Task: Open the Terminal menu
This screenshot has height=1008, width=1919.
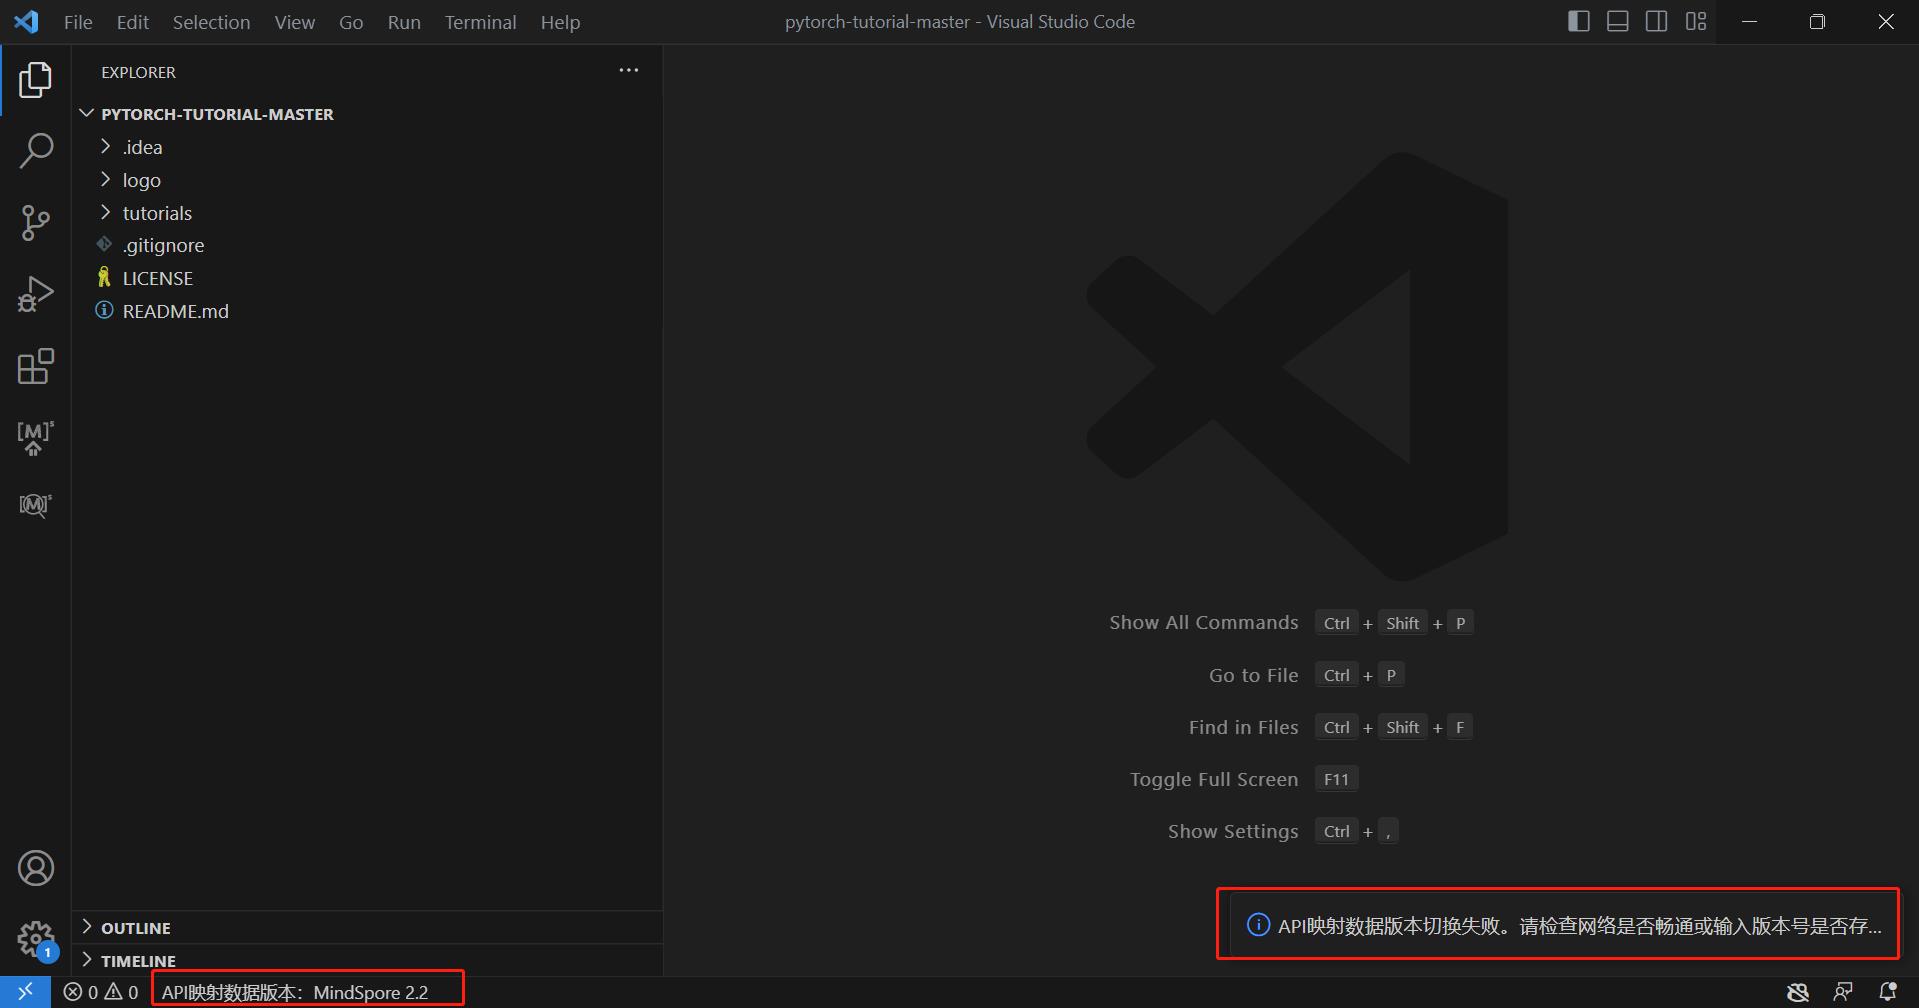Action: 480,22
